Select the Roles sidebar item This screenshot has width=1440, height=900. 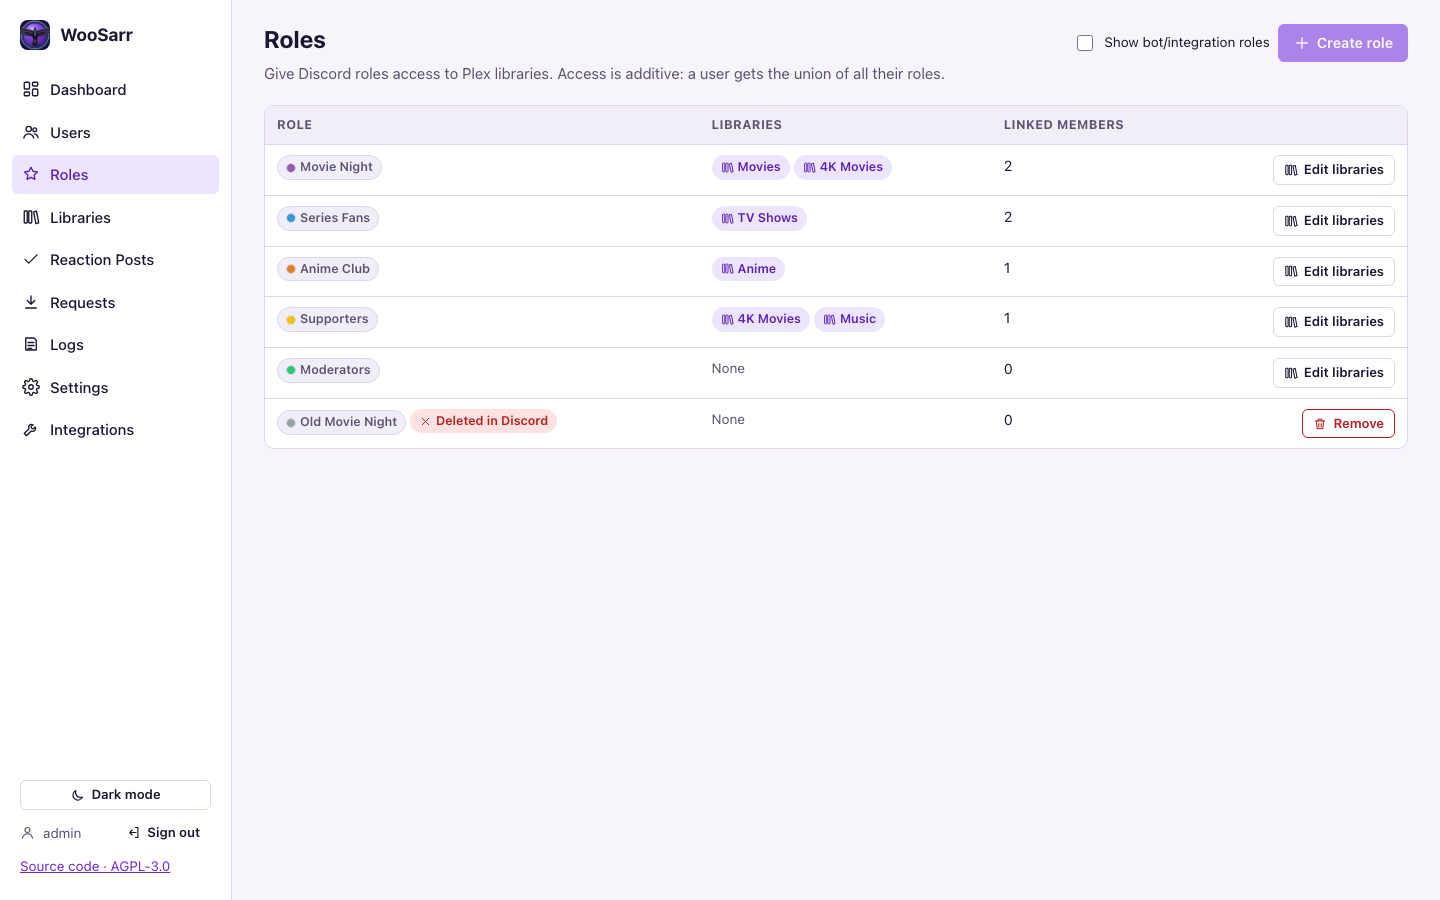[x=115, y=175]
